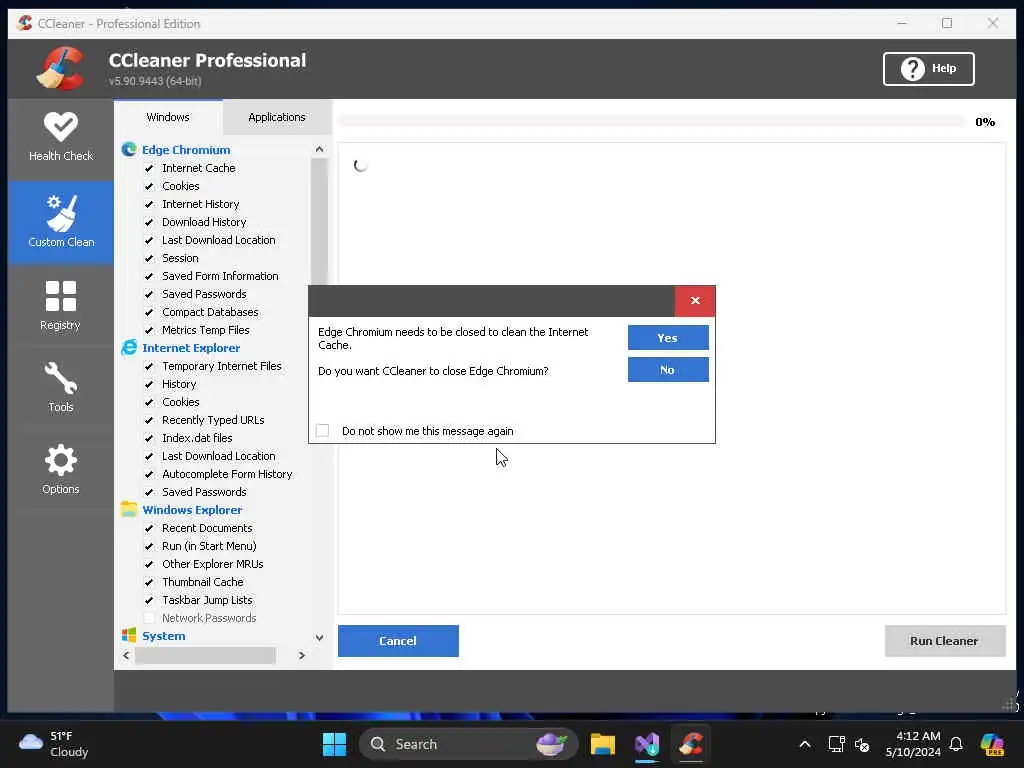The width and height of the screenshot is (1024, 768).
Task: Open File Explorer from the taskbar
Action: 603,744
